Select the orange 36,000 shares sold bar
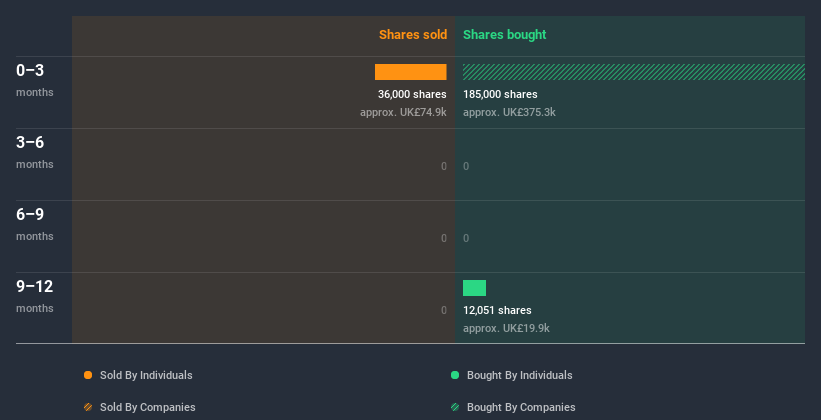This screenshot has width=821, height=420. point(410,72)
